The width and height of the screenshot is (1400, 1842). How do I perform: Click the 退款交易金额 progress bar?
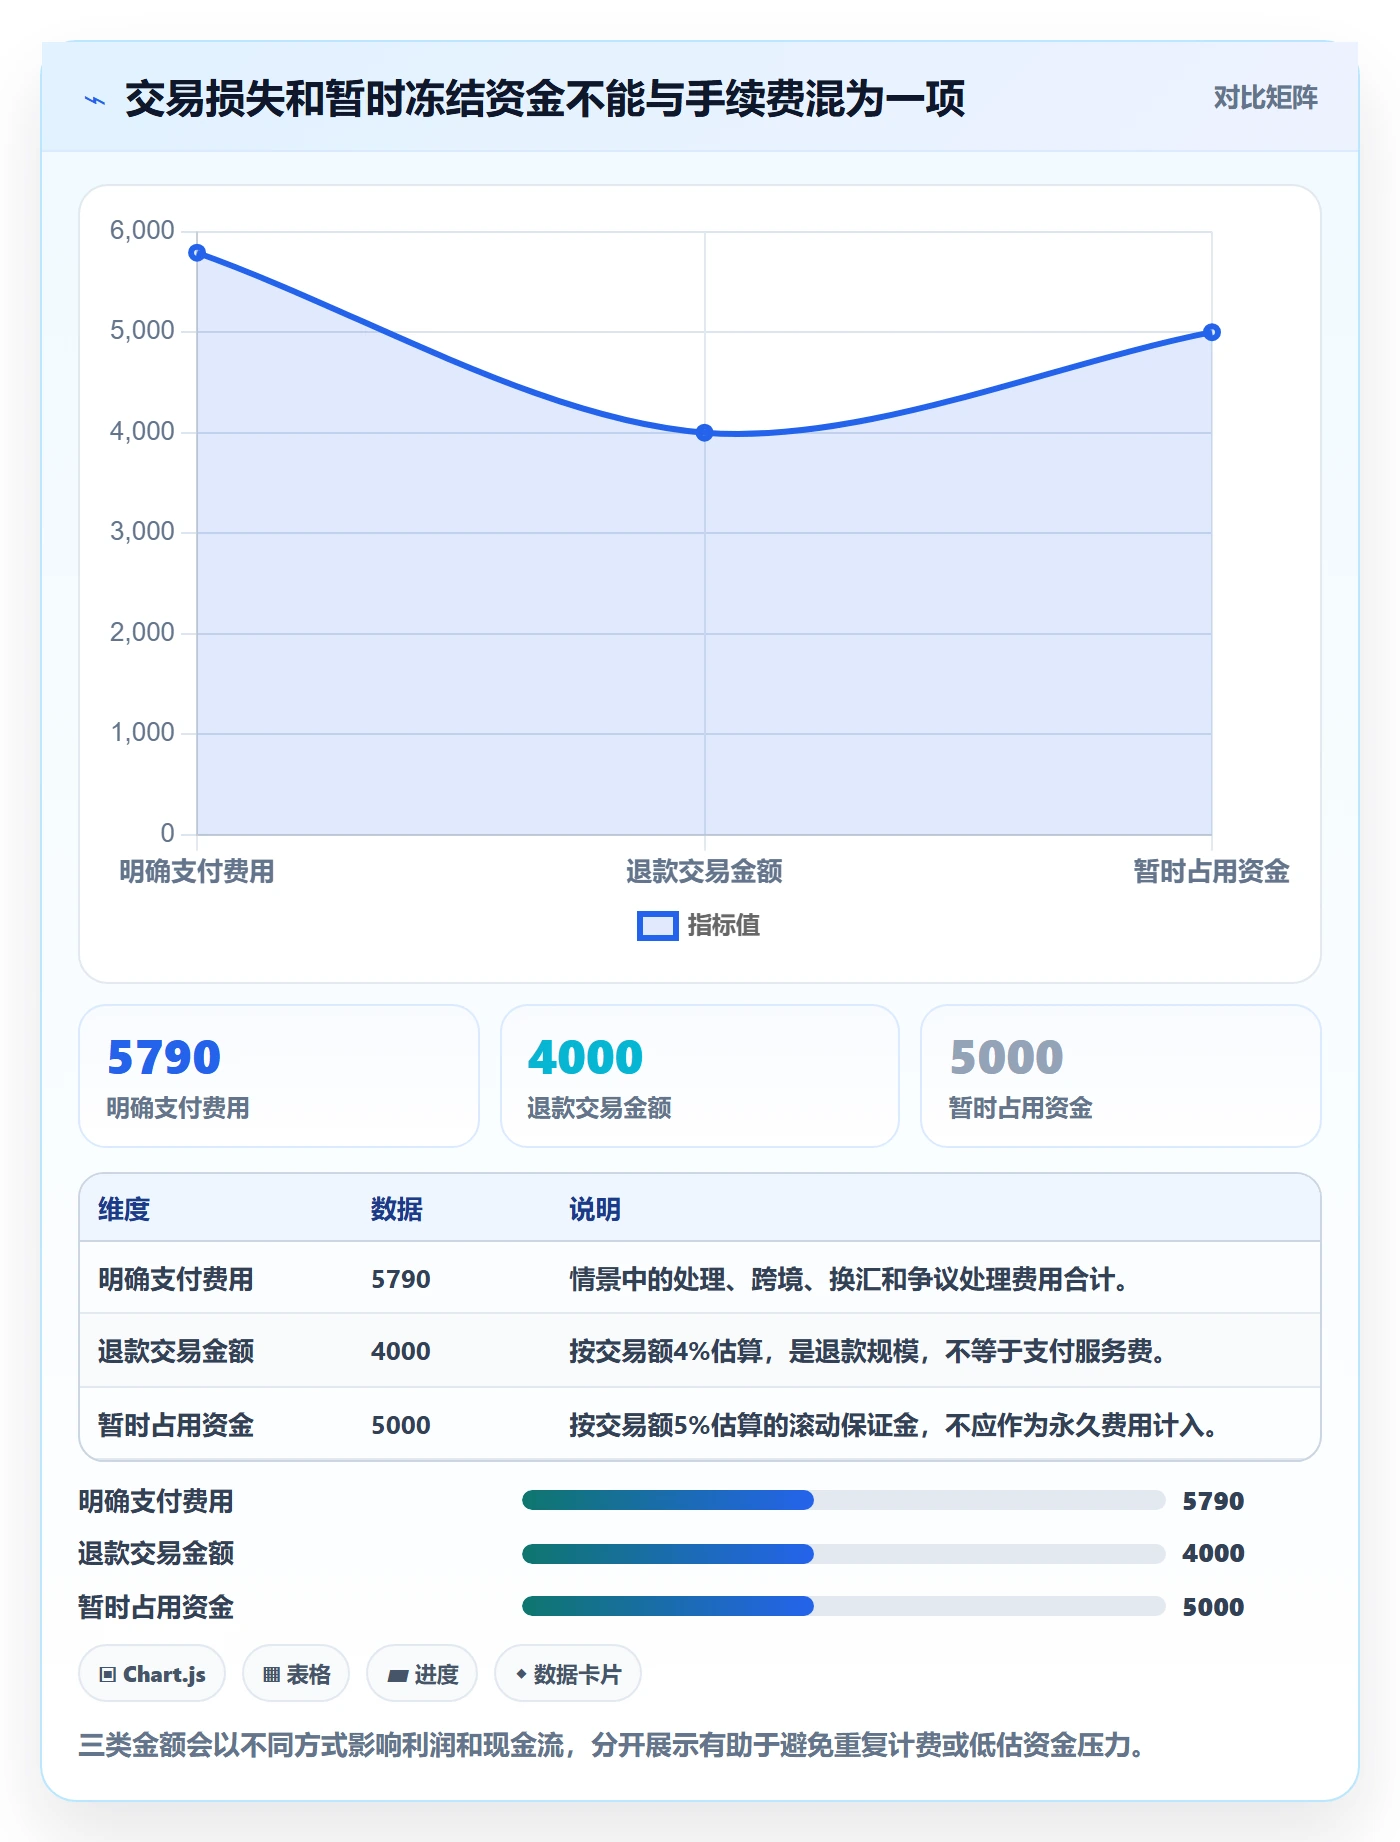coord(843,1553)
